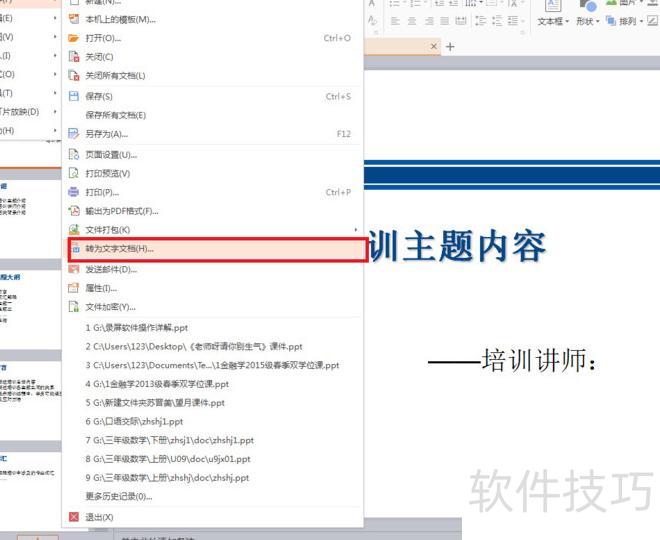This screenshot has width=660, height=540.
Task: Expand the (V) view menu submenu
Action: 55,37
